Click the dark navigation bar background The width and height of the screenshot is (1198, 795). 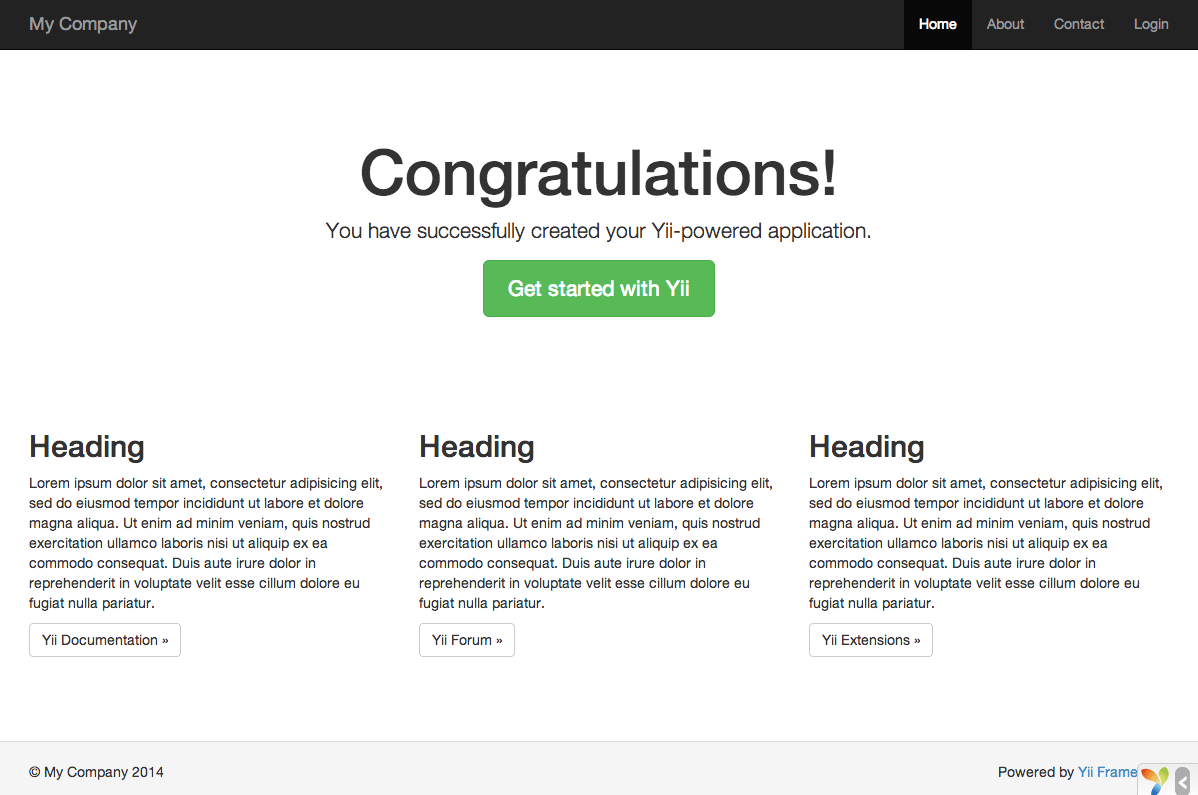click(500, 24)
